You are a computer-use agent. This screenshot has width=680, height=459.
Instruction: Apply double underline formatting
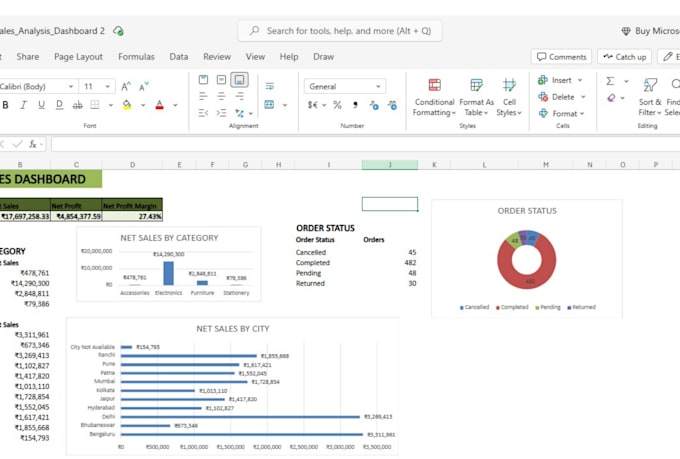pyautogui.click(x=59, y=105)
